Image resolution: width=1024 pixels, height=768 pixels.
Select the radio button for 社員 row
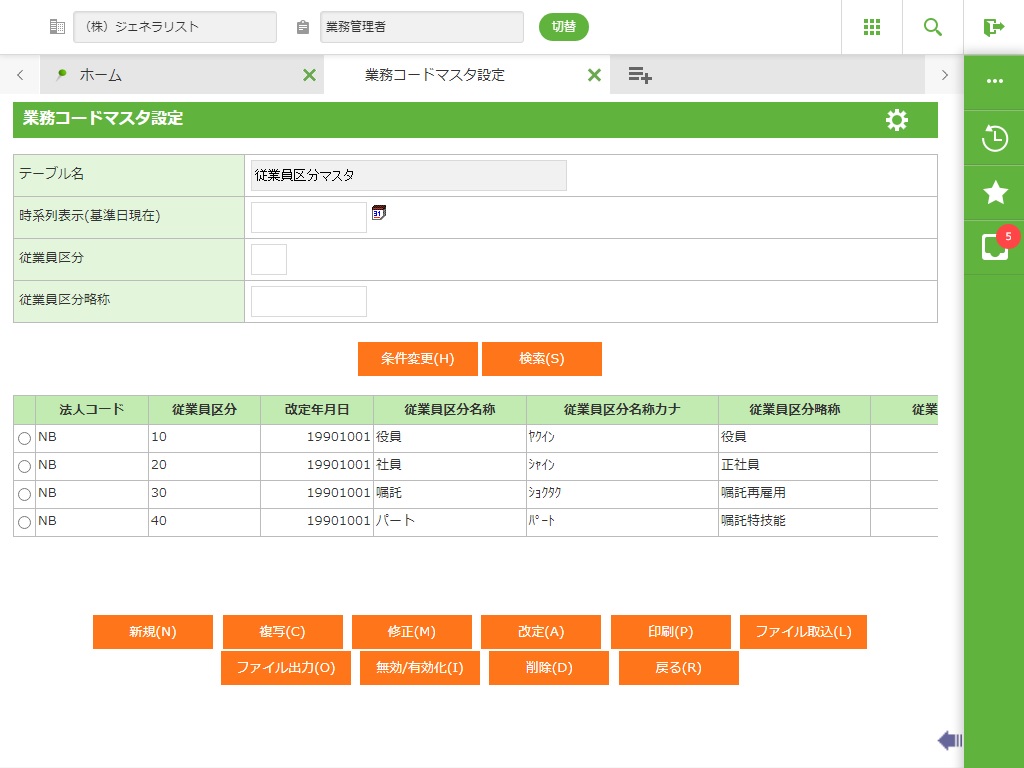point(24,466)
